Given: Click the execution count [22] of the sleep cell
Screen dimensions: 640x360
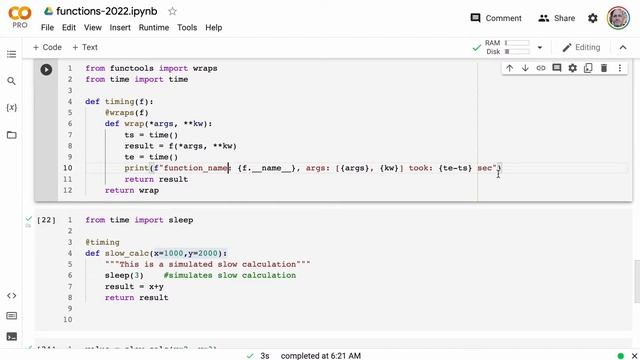Looking at the screenshot, I should (46, 220).
